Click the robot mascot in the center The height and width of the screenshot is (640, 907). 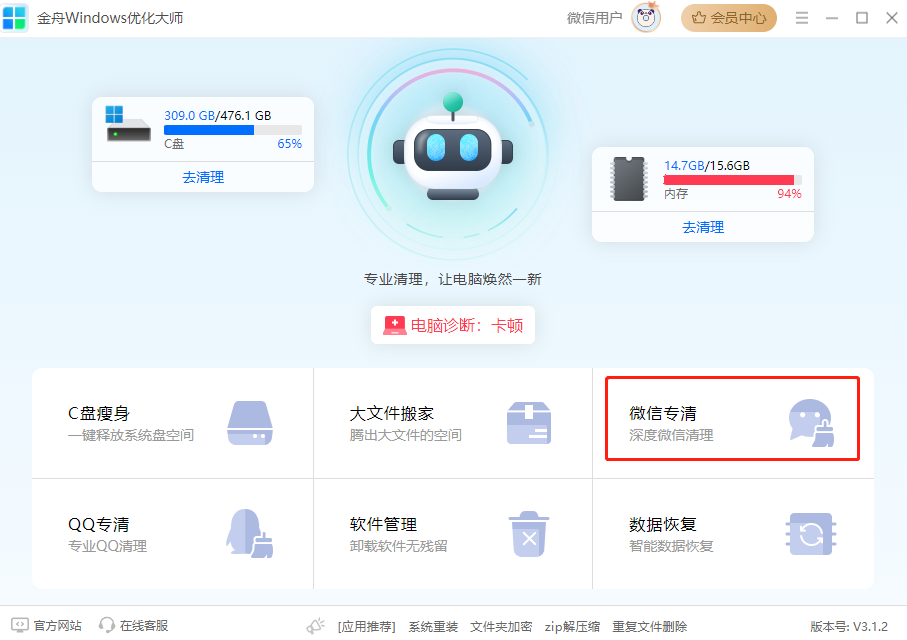[453, 146]
